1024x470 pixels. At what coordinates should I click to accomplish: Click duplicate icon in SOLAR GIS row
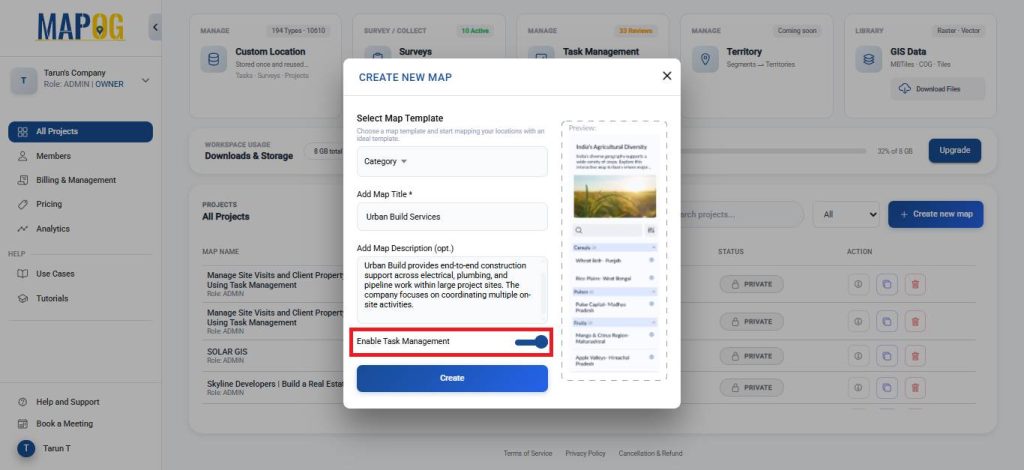[887, 356]
